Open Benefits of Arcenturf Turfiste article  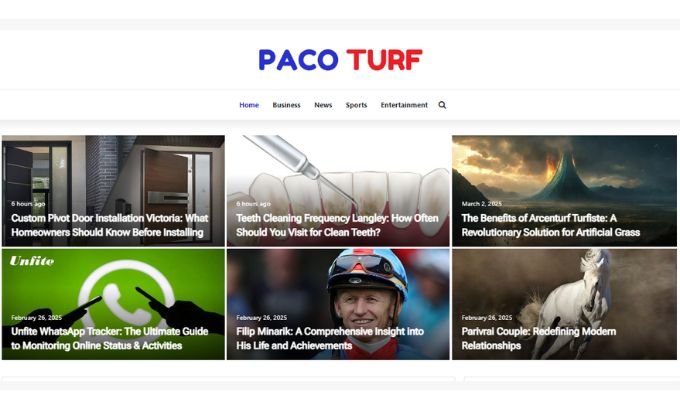(550, 225)
